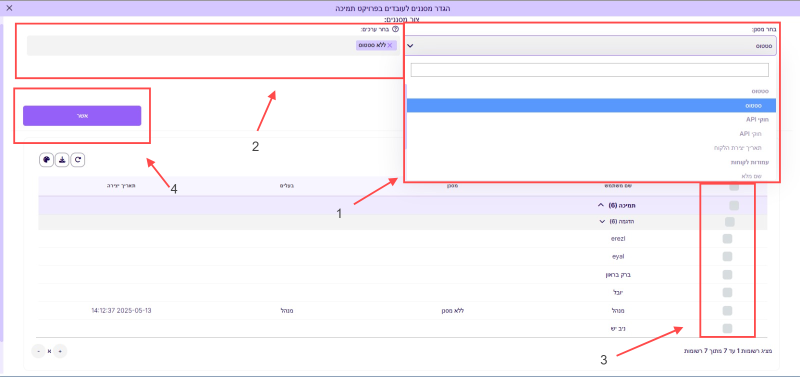Check the box for user eyal
Image resolution: width=800 pixels, height=377 pixels.
728,256
